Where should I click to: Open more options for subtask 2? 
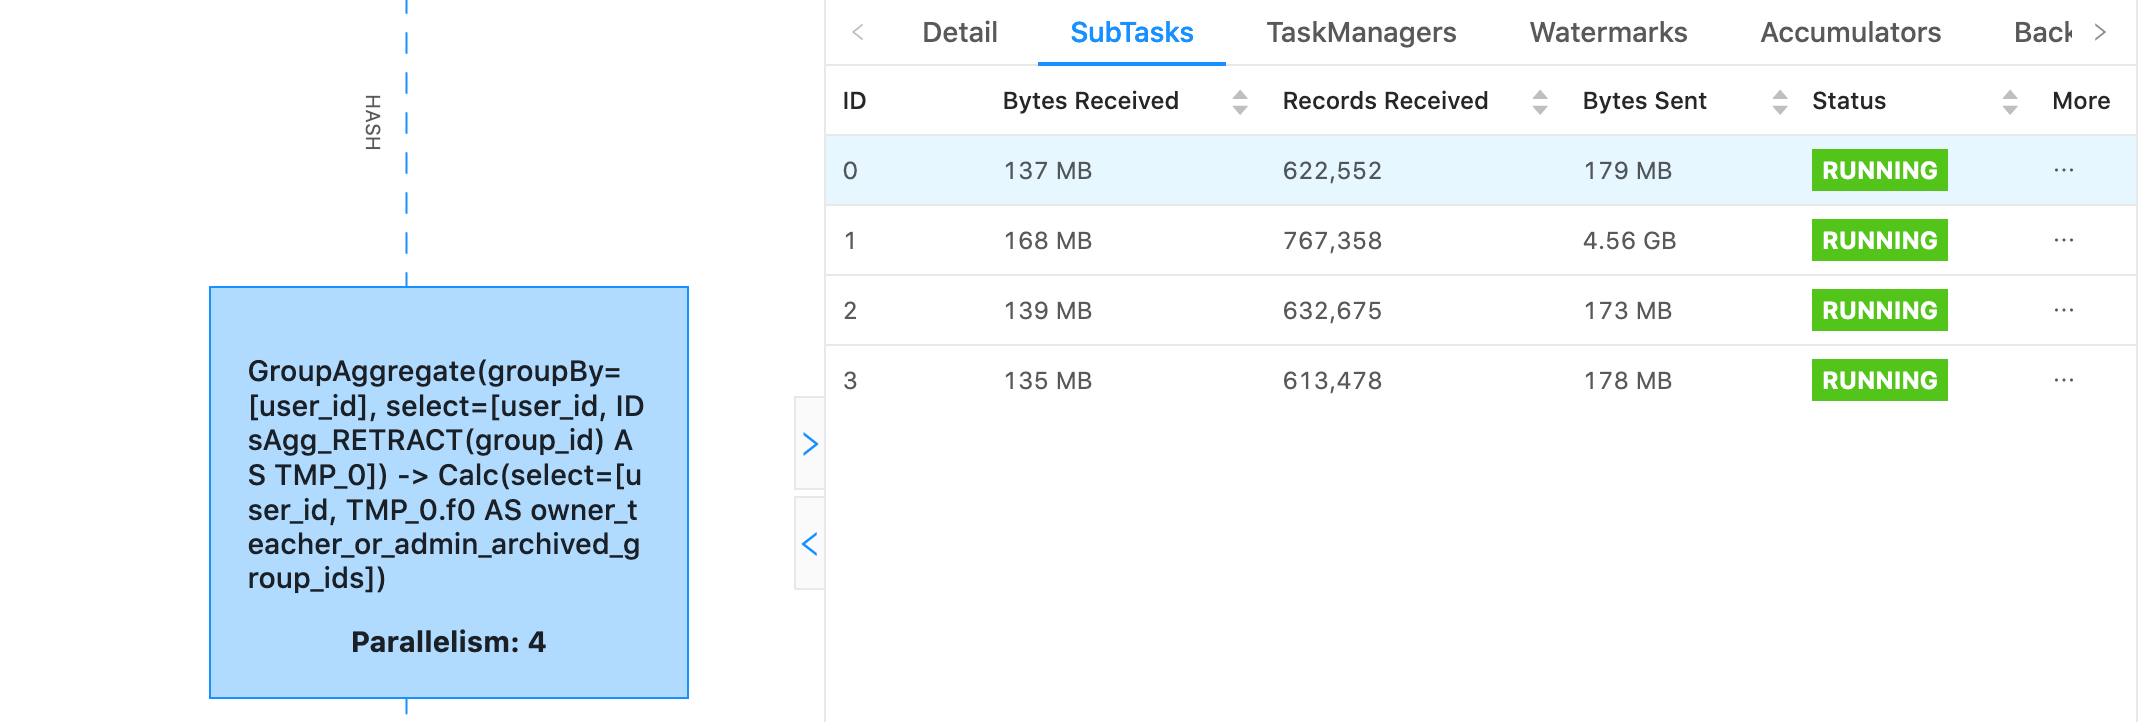click(2063, 311)
